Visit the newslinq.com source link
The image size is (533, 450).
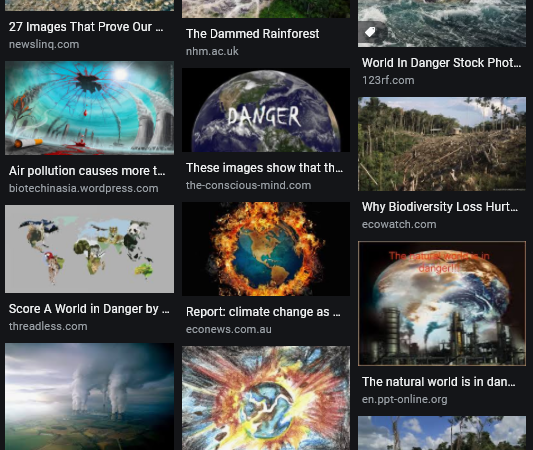pos(44,45)
